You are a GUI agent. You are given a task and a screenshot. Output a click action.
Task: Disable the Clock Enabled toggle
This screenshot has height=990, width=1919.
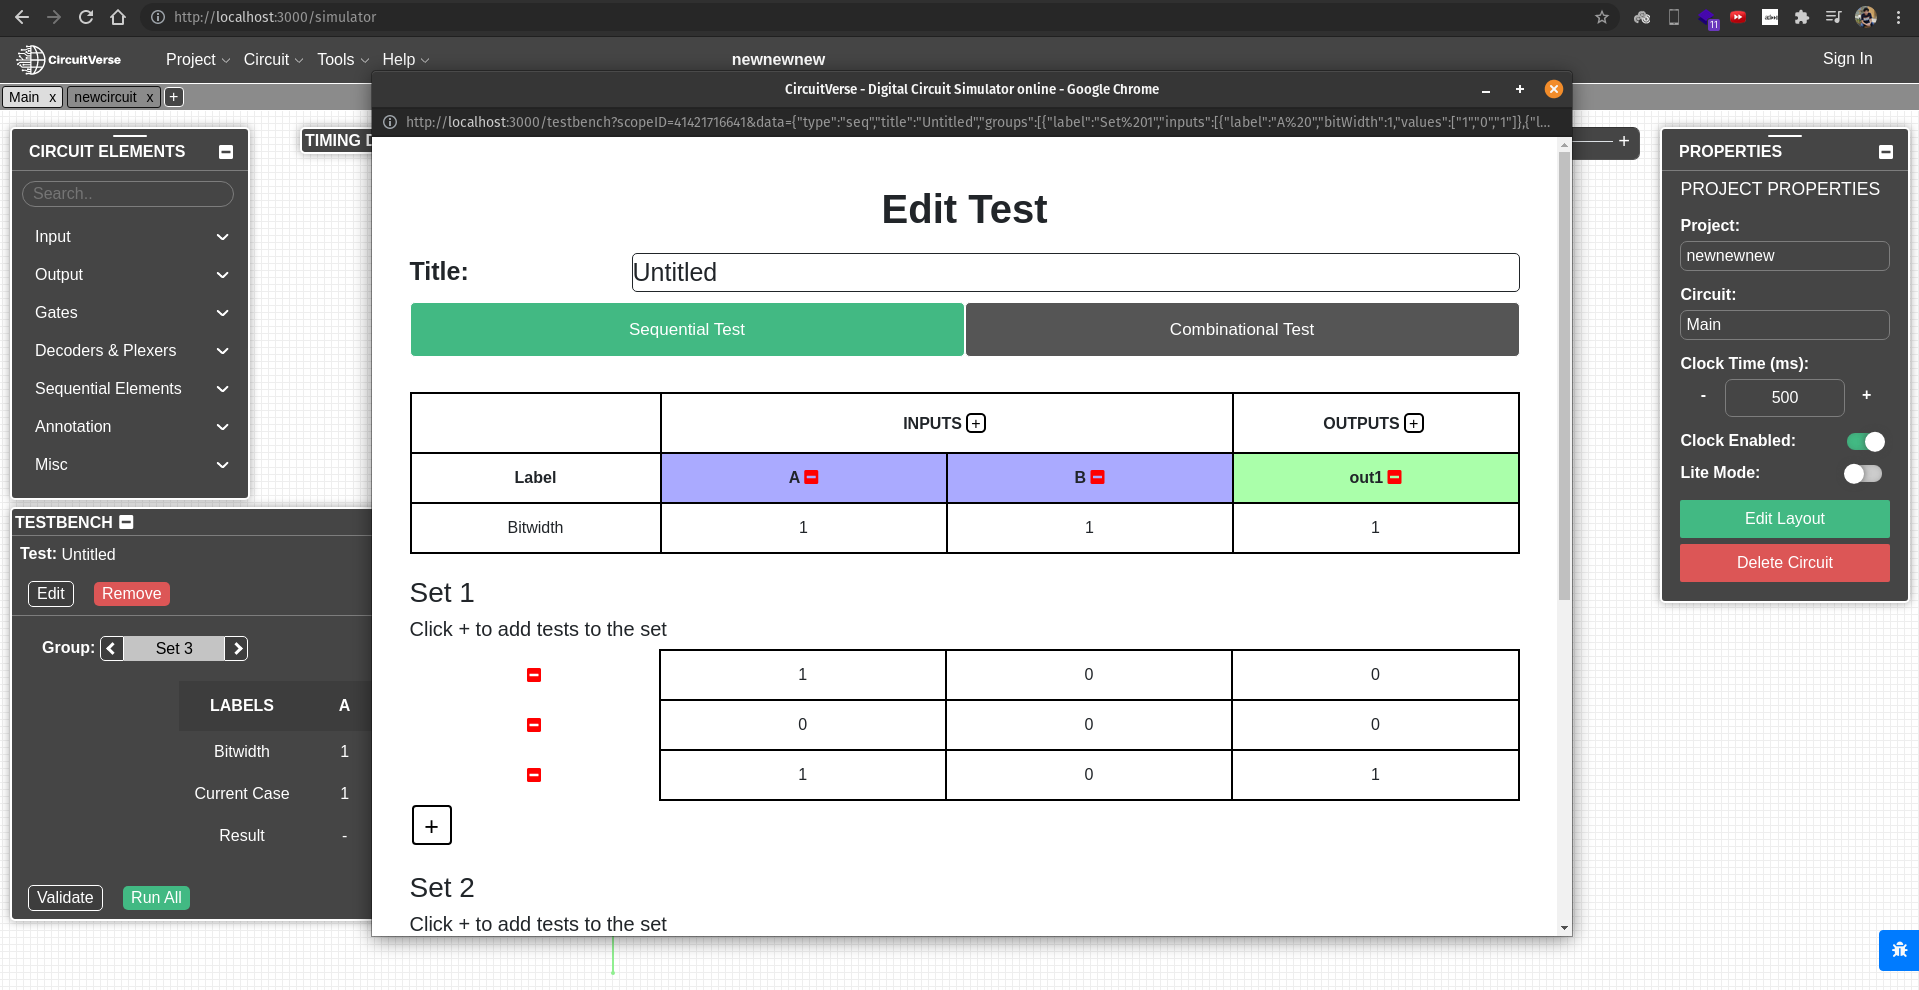tap(1864, 441)
